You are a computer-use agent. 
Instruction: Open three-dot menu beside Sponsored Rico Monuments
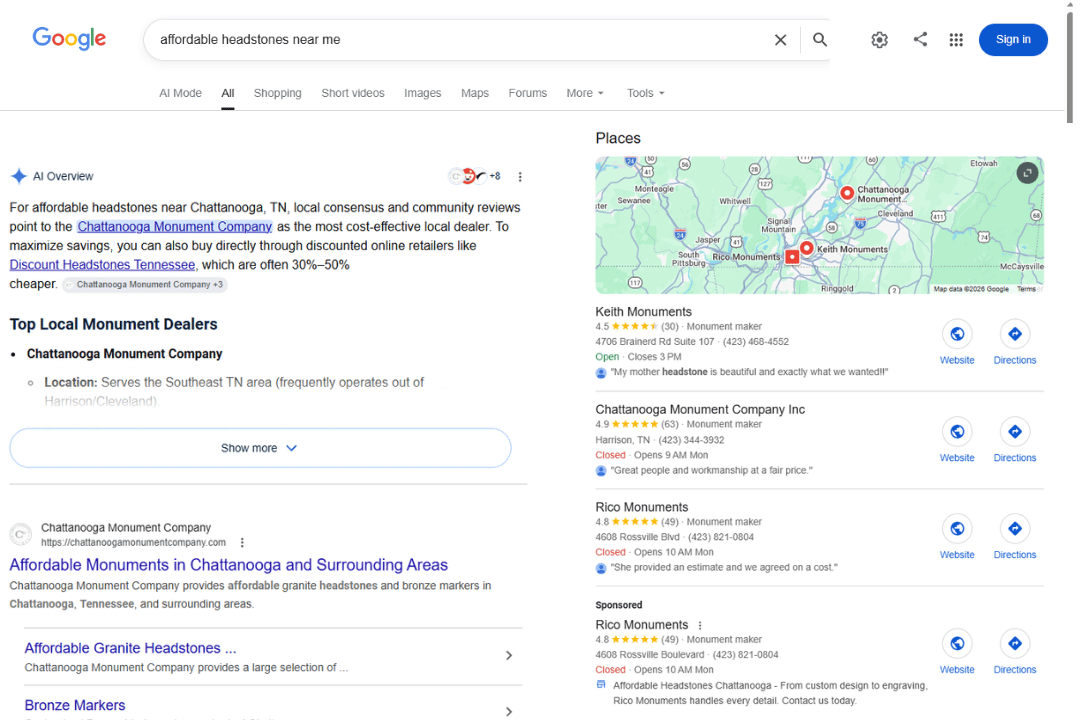[x=700, y=626]
